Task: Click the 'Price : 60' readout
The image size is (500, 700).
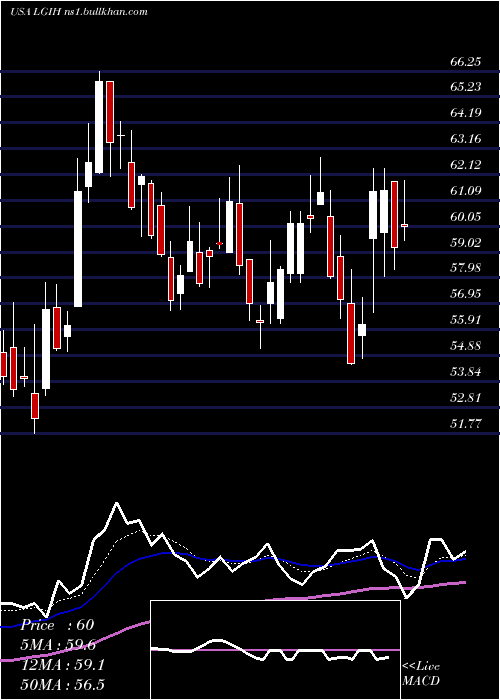Action: 58,625
